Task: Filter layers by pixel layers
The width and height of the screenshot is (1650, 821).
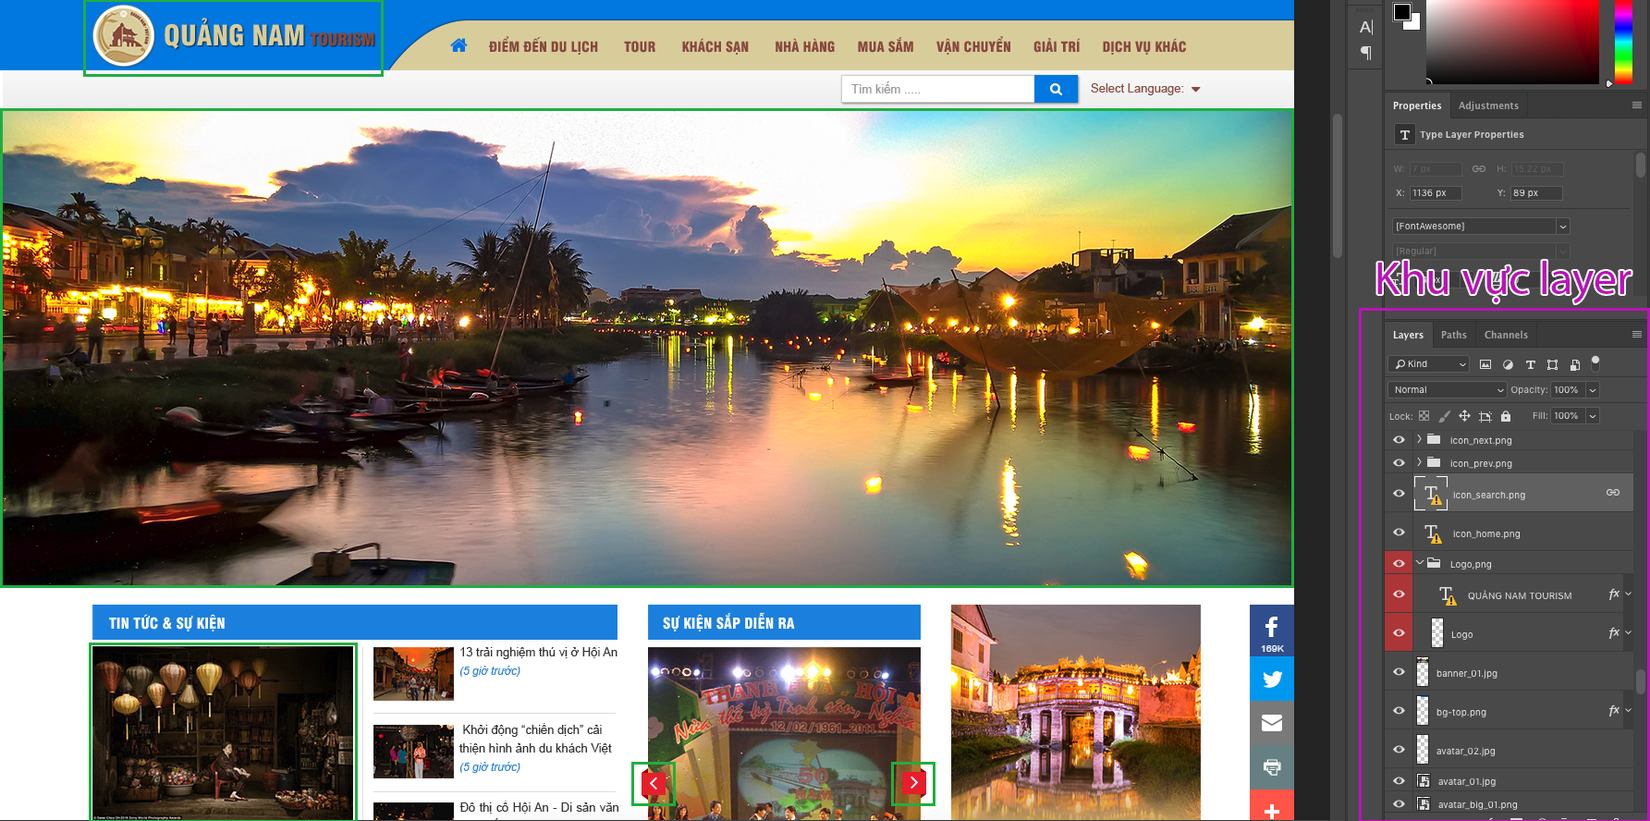Action: [1485, 365]
